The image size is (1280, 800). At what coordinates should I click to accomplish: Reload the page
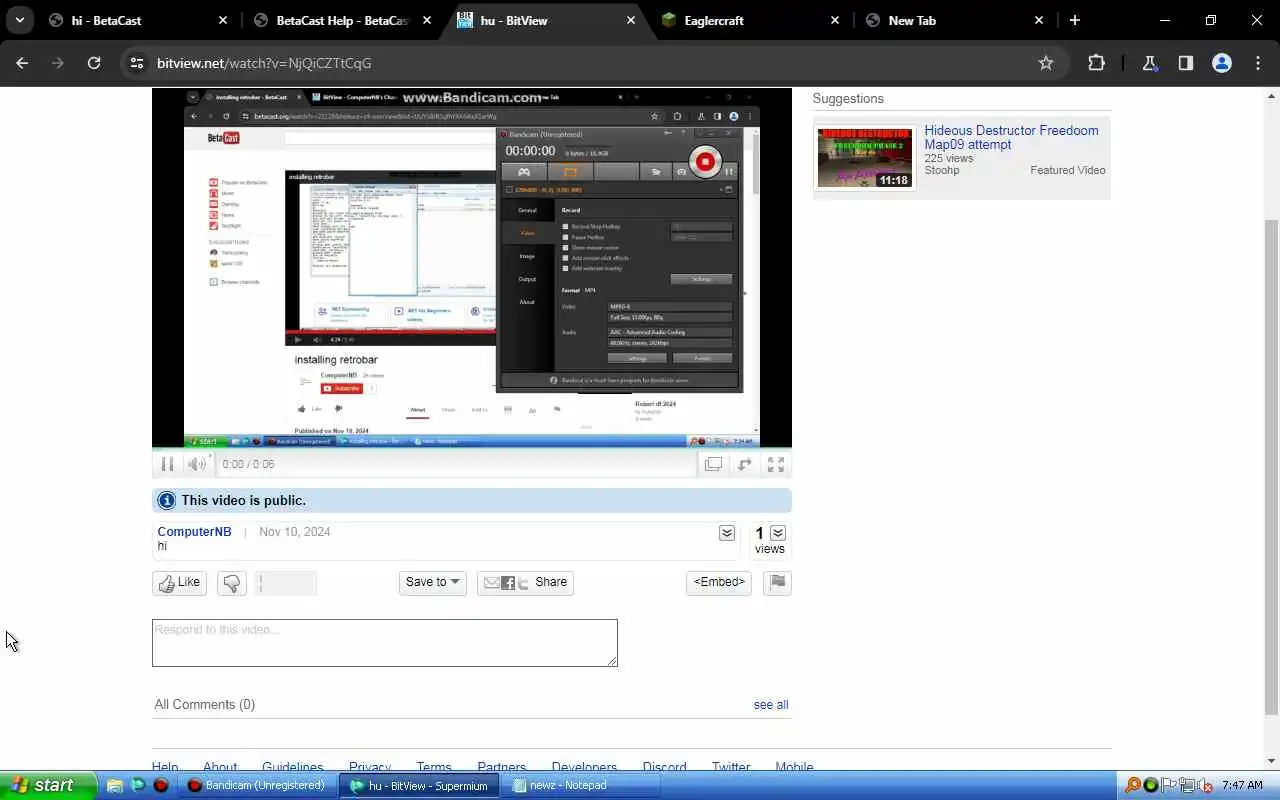point(94,63)
